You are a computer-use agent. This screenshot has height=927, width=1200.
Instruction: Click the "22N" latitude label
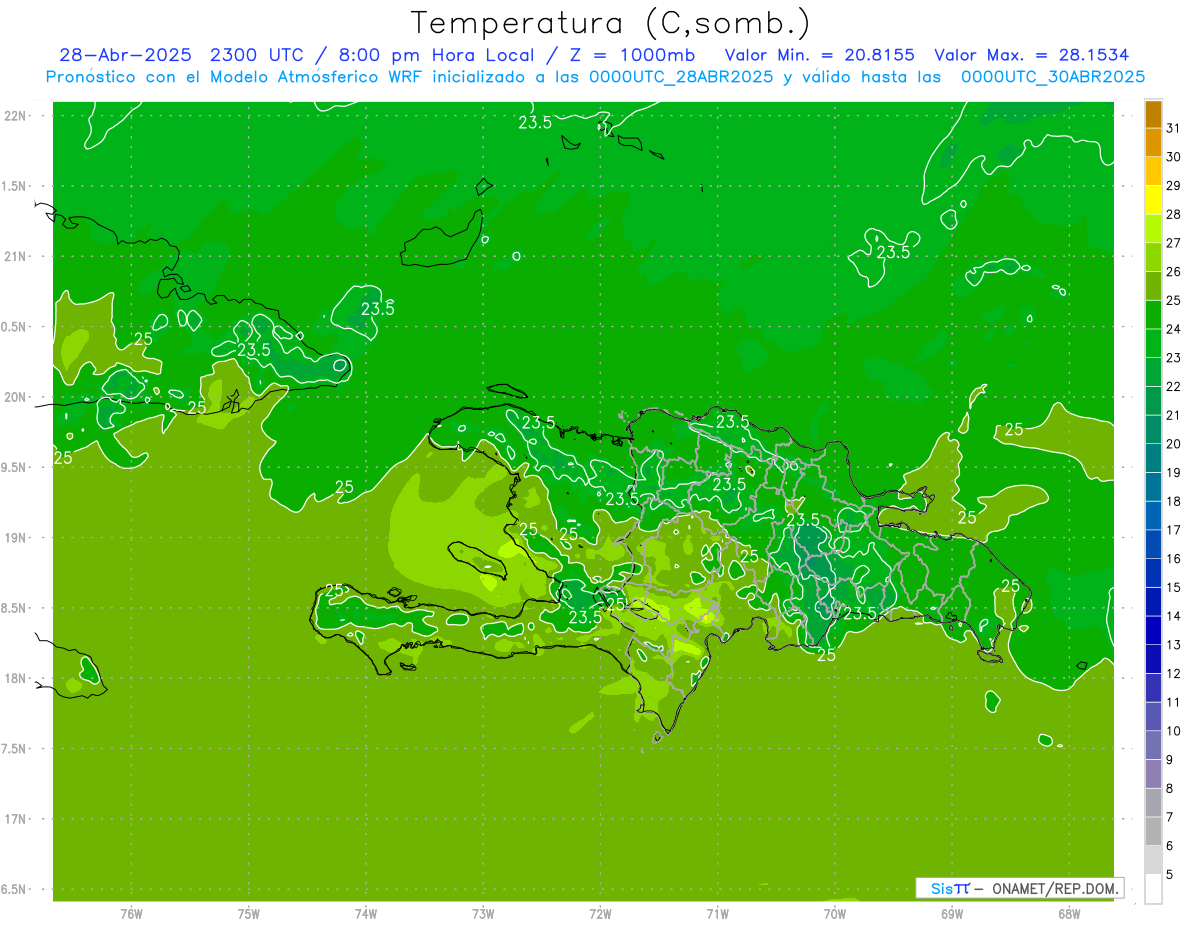coord(16,116)
